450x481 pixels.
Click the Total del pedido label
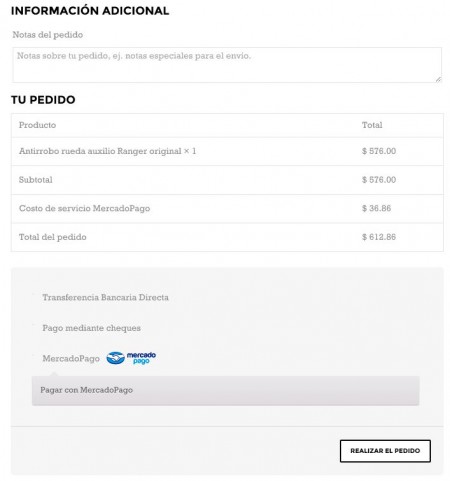53,237
